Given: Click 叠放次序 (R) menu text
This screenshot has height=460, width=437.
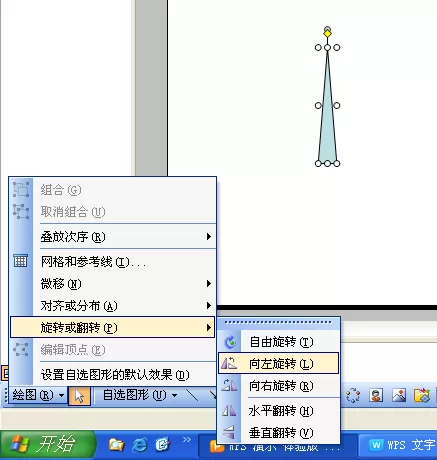Looking at the screenshot, I should tap(73, 237).
